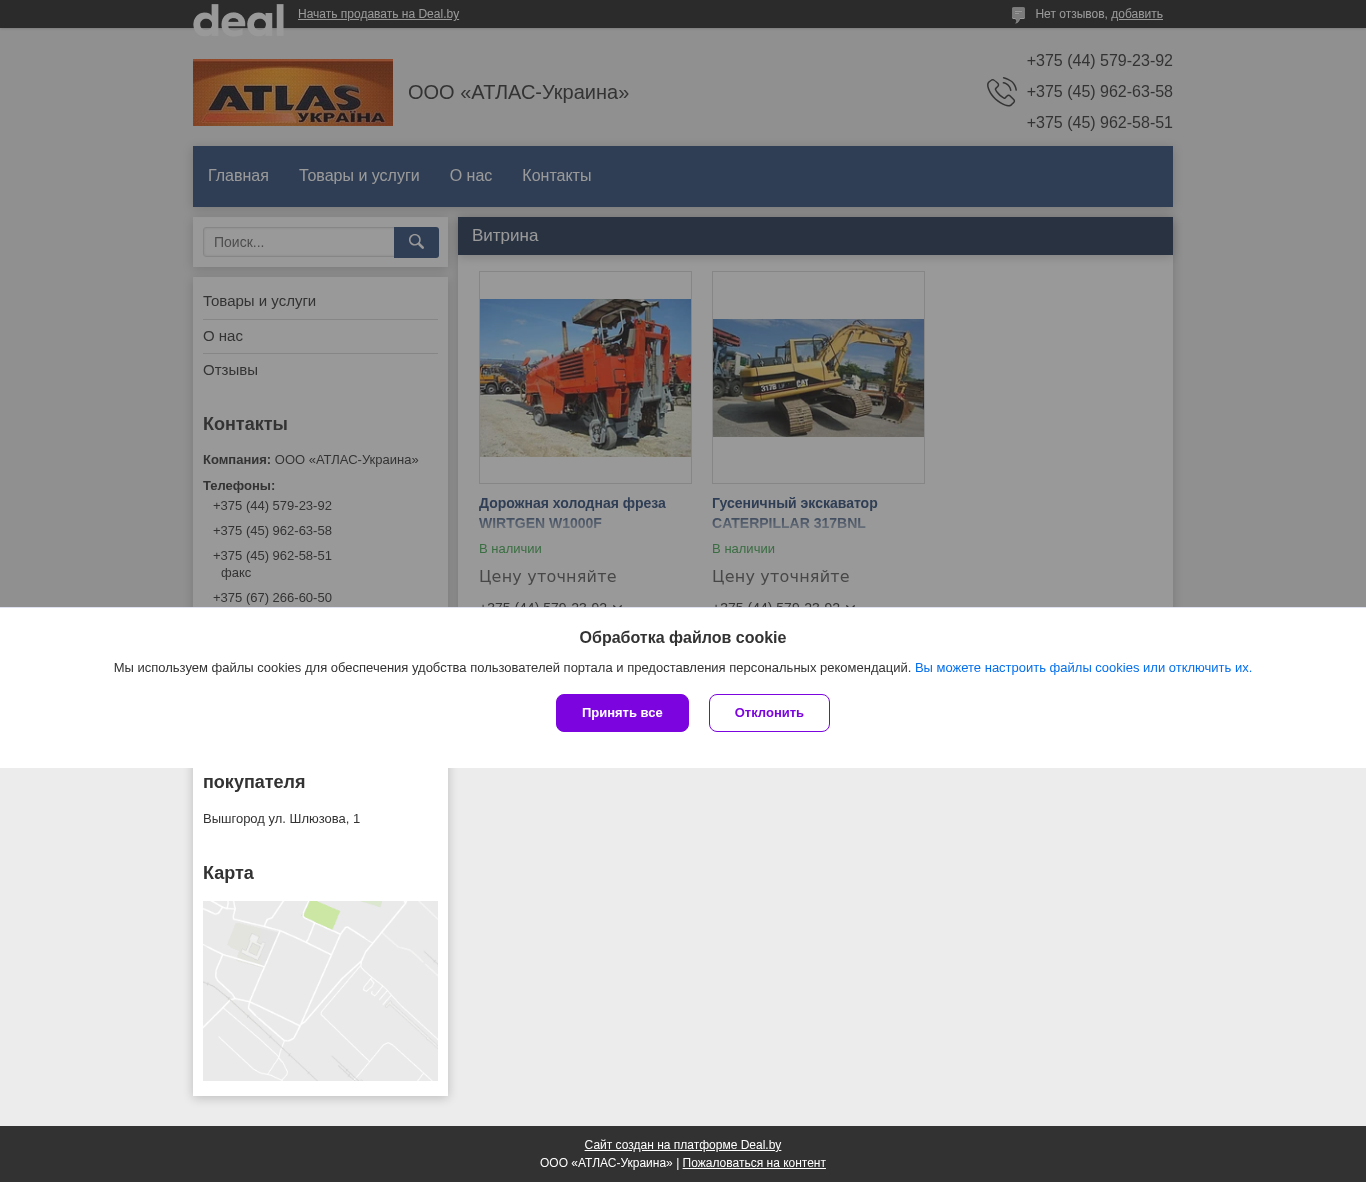The height and width of the screenshot is (1182, 1366).
Task: Open 'Контакты' navigation item
Action: click(x=557, y=176)
